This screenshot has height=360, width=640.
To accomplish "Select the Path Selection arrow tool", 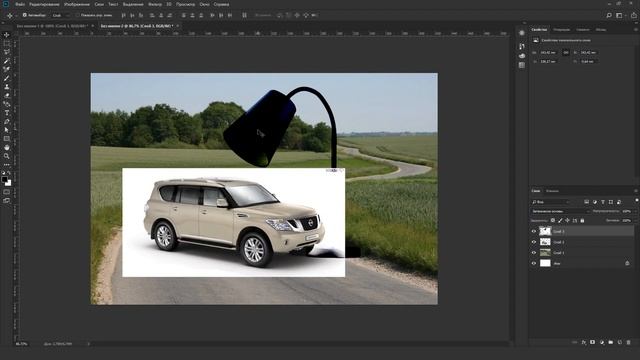I will point(7,130).
